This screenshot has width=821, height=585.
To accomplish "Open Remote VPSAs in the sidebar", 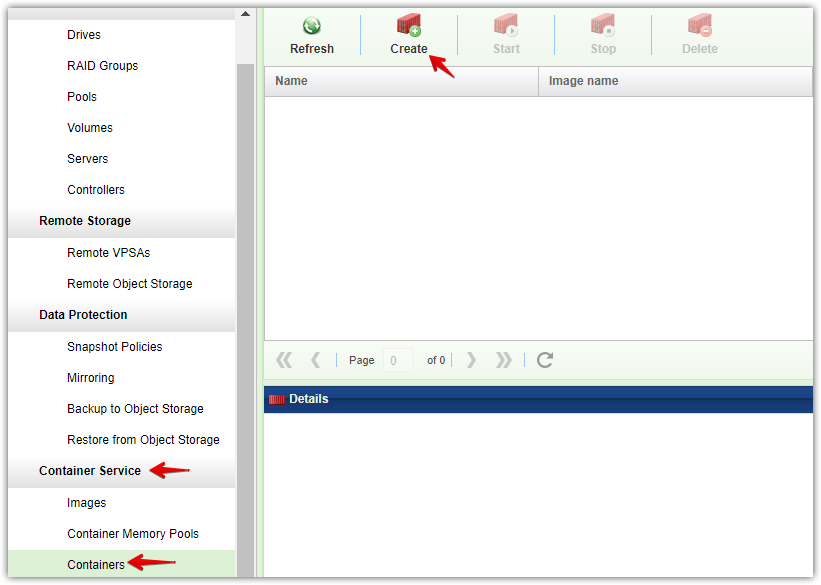I will 108,253.
